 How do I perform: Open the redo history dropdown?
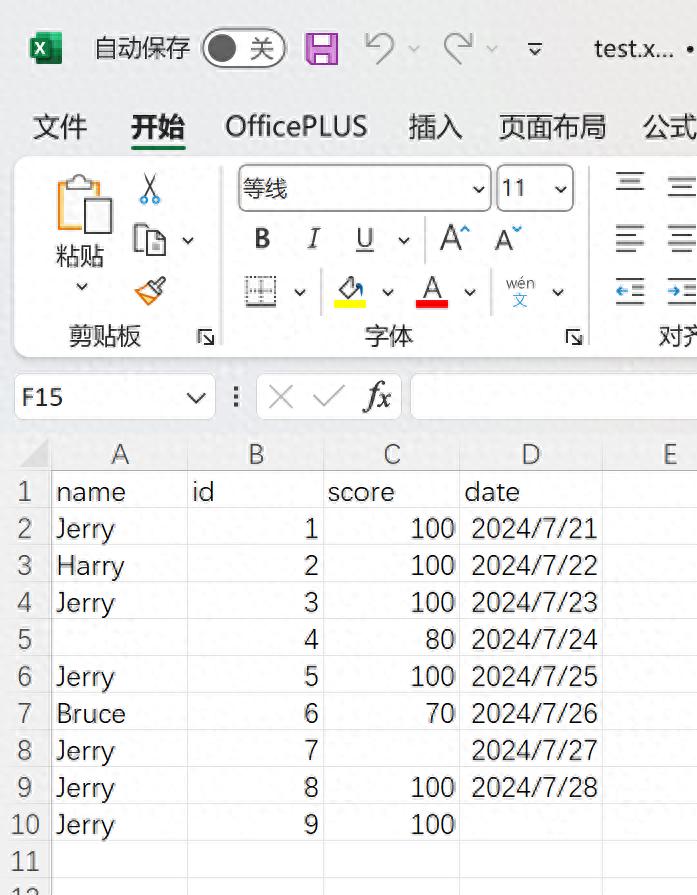click(491, 49)
